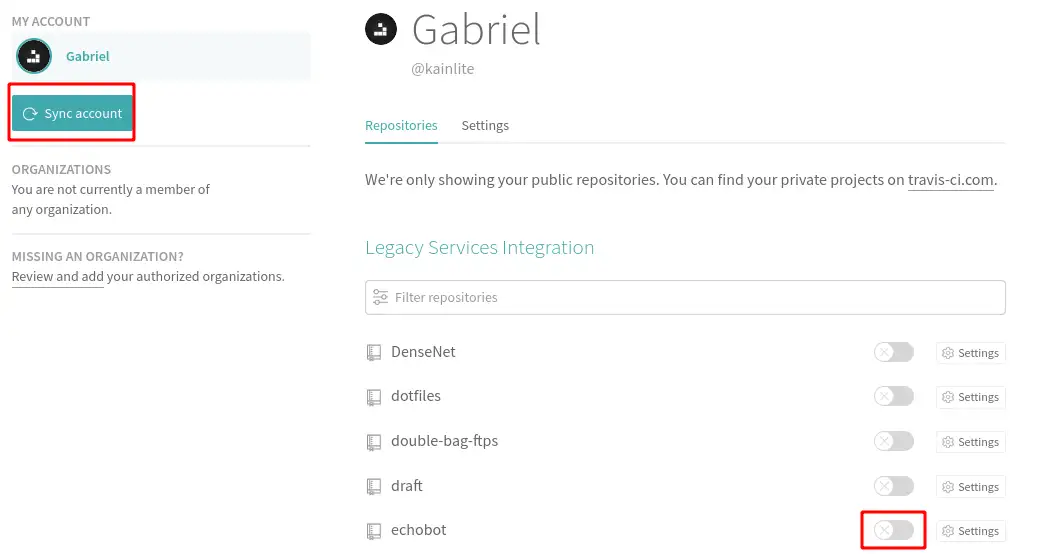Click the filter icon in repositories search box
The width and height of the screenshot is (1046, 554).
380,297
